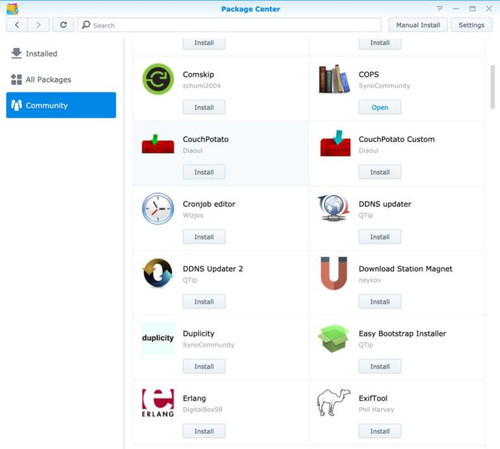Click the DDNS Updater 2 title

213,269
